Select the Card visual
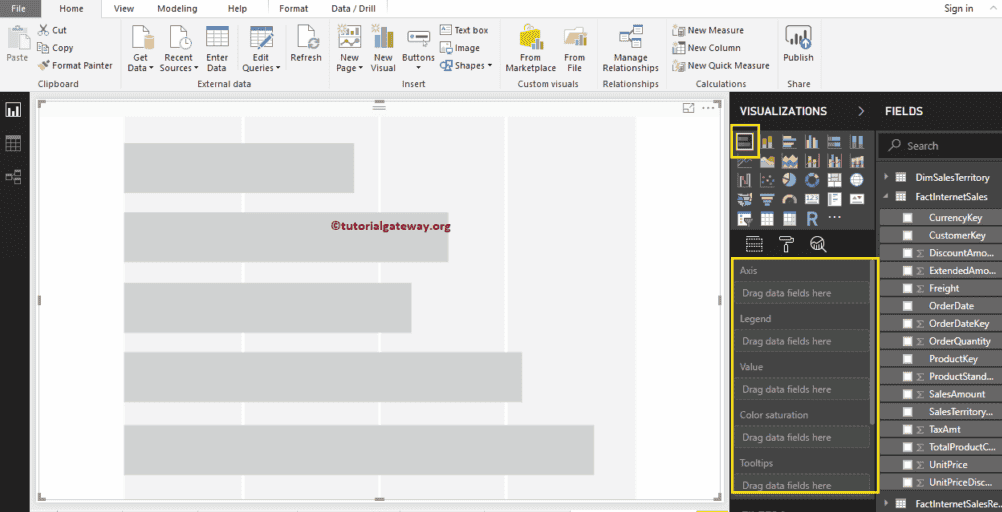 (812, 199)
